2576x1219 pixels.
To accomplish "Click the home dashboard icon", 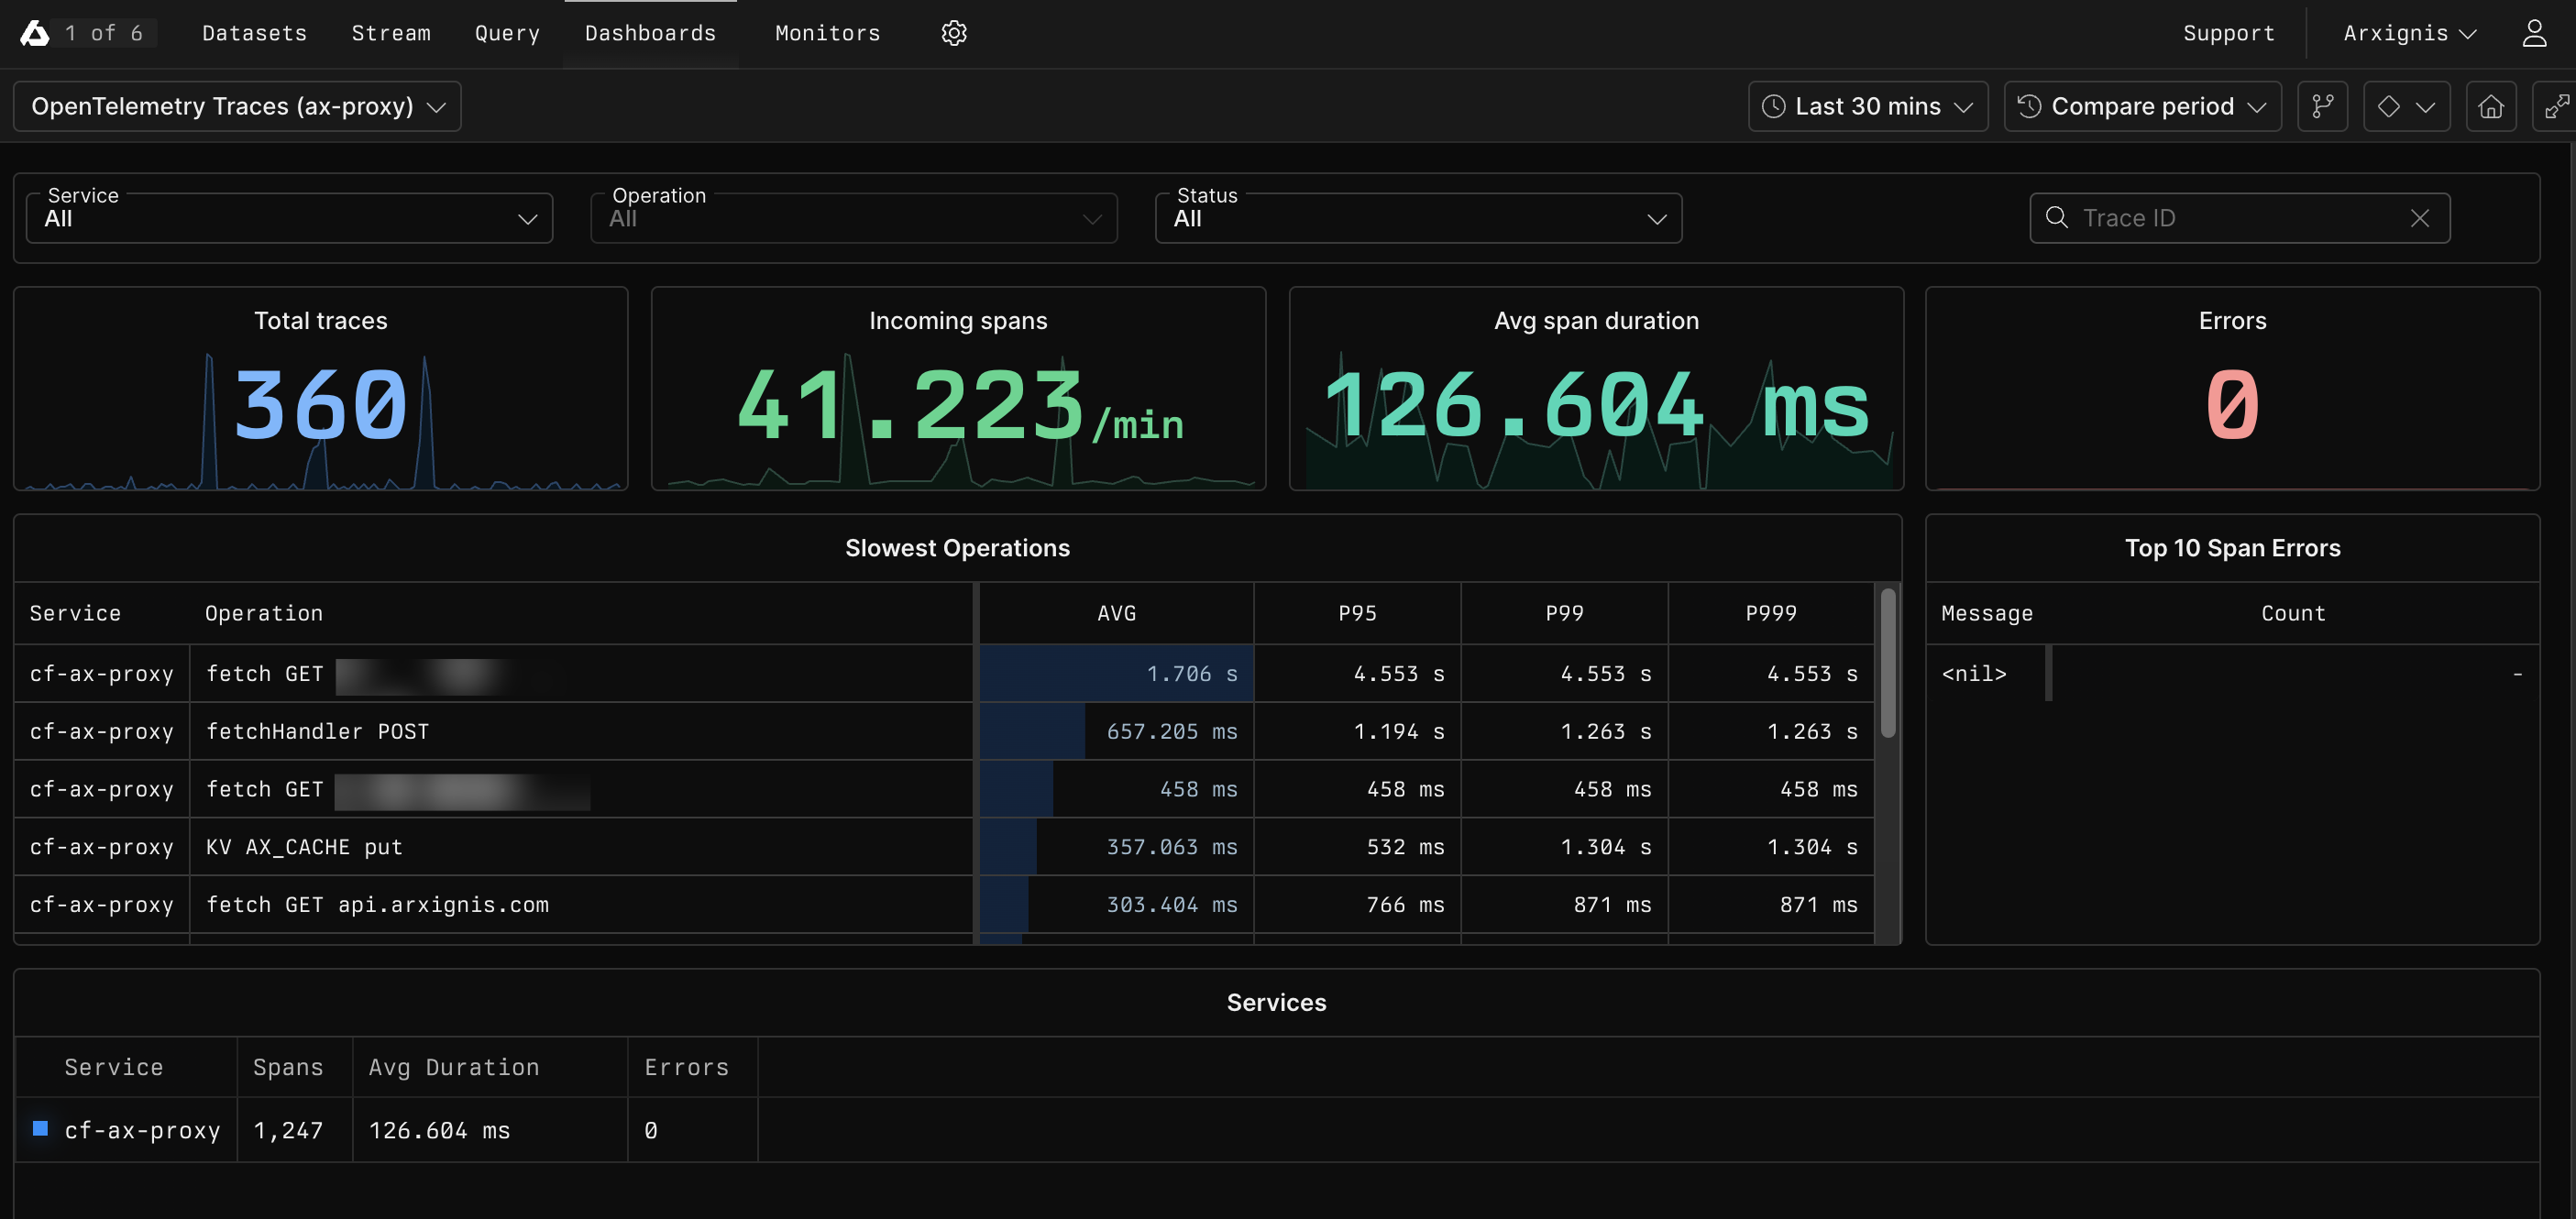I will (x=2491, y=106).
